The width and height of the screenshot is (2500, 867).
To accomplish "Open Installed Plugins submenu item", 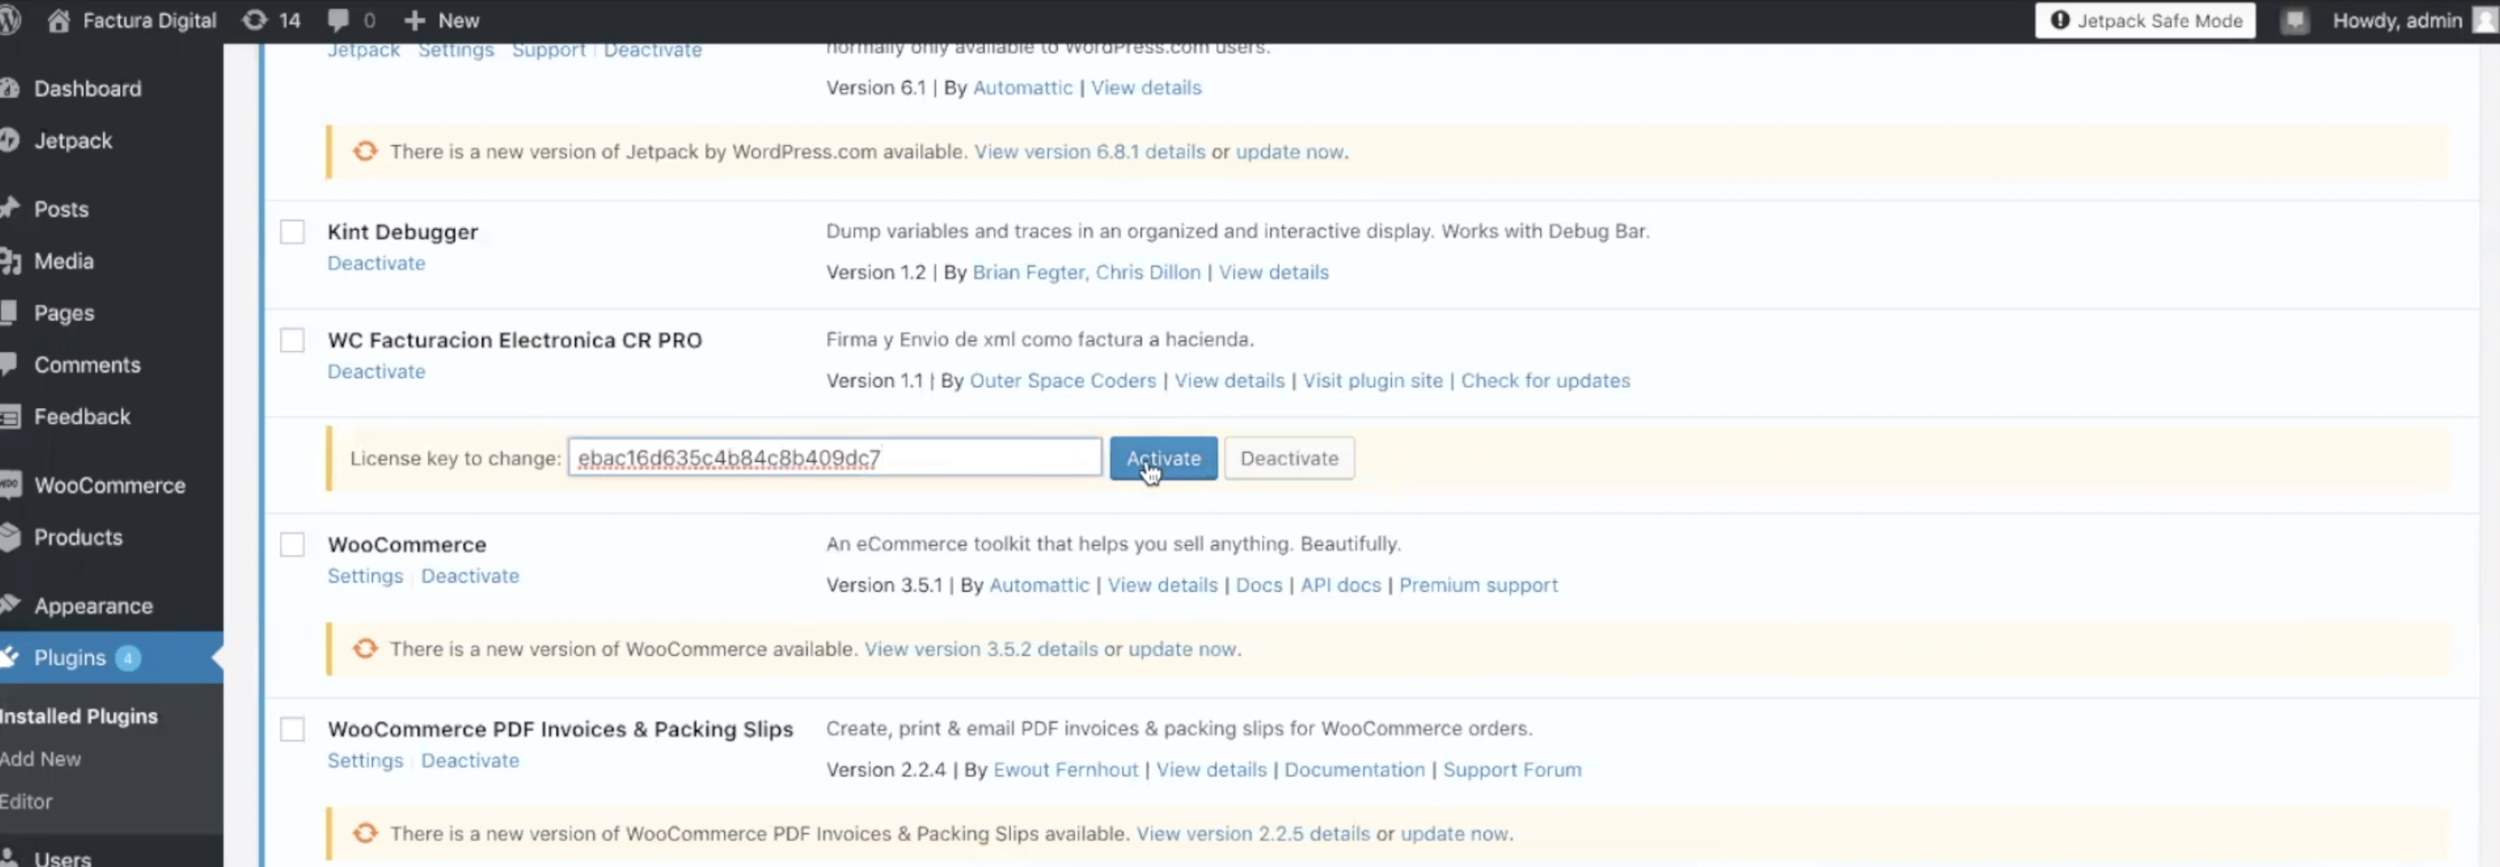I will pos(79,716).
